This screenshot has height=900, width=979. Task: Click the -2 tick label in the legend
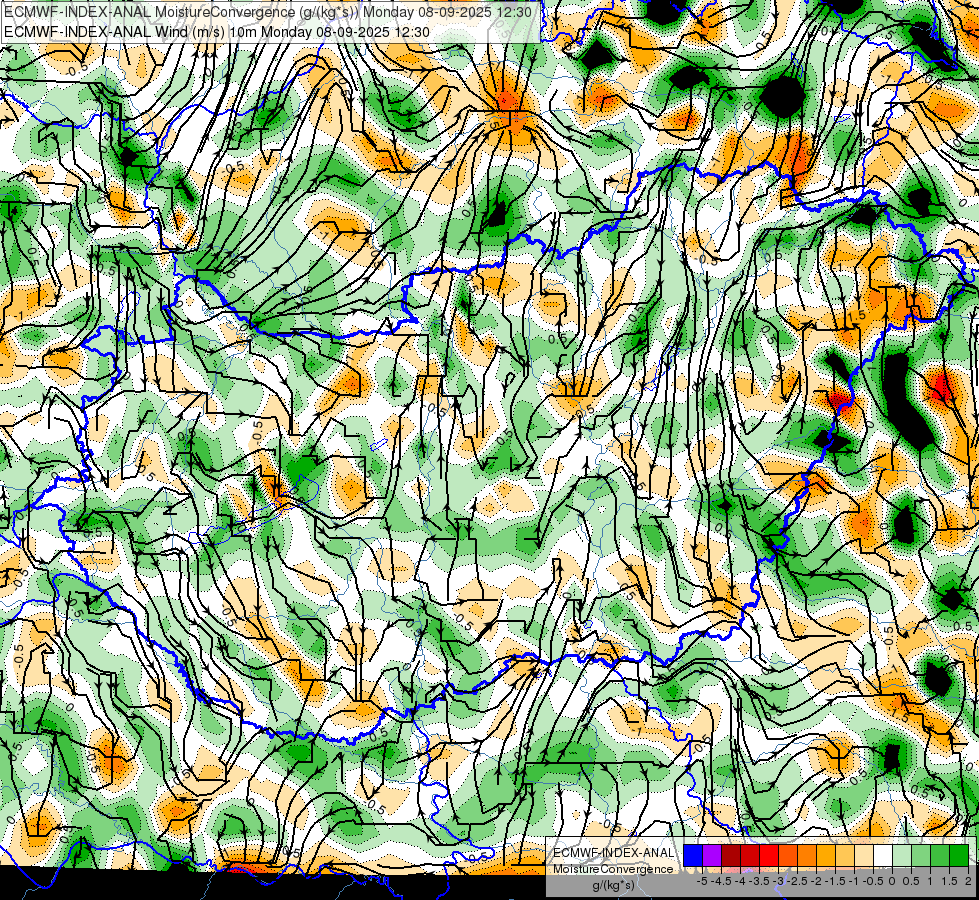click(x=816, y=881)
